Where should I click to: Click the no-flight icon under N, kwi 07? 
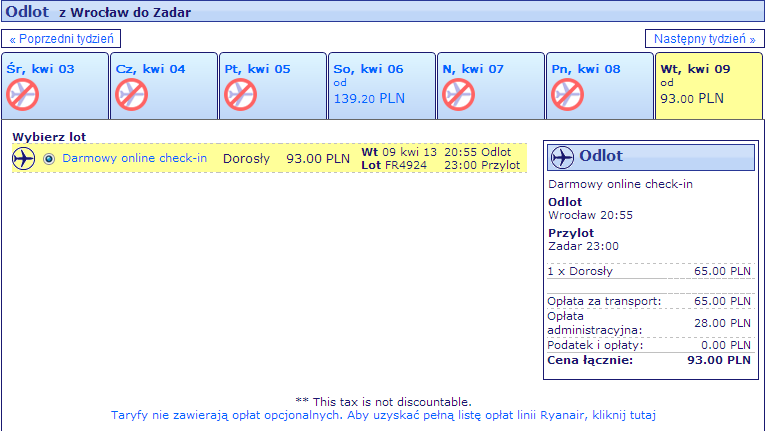coord(458,95)
